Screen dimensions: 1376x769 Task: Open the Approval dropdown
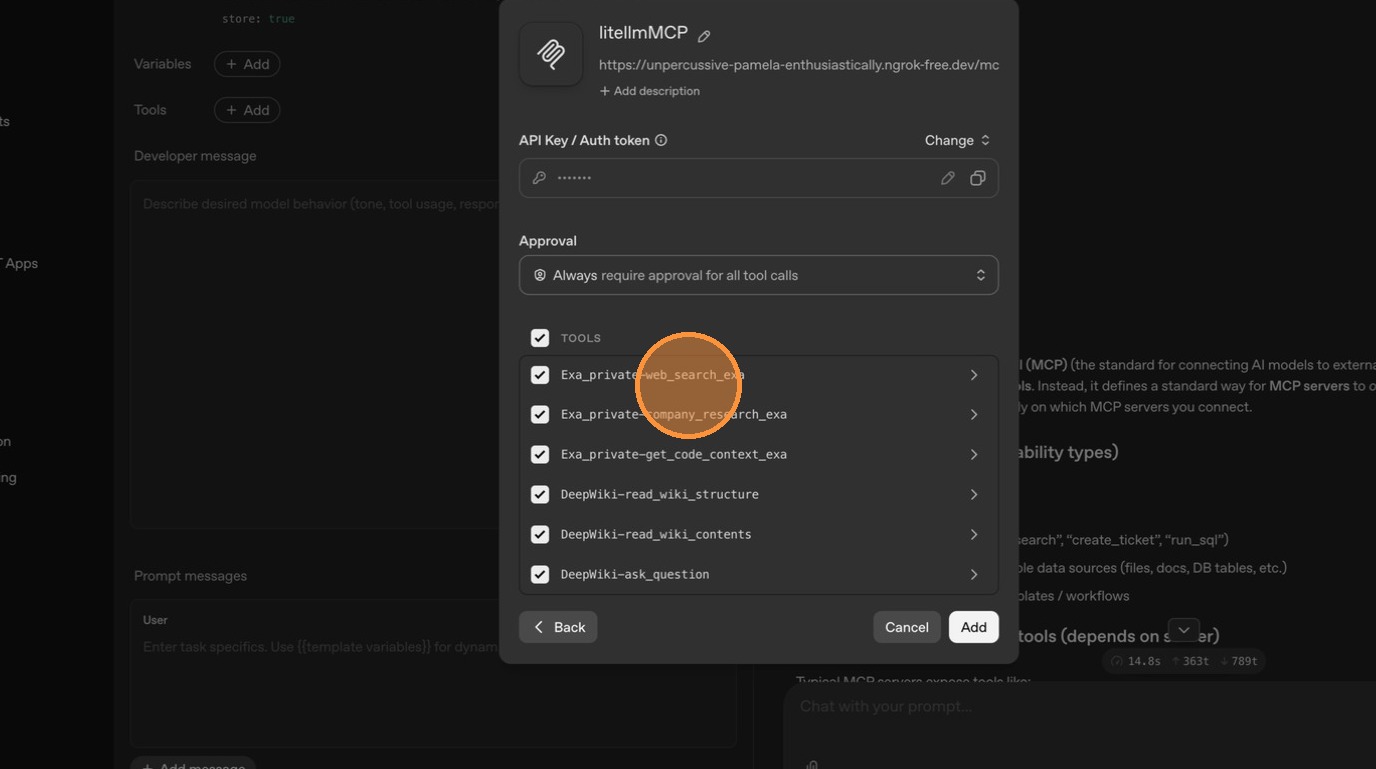(x=759, y=275)
